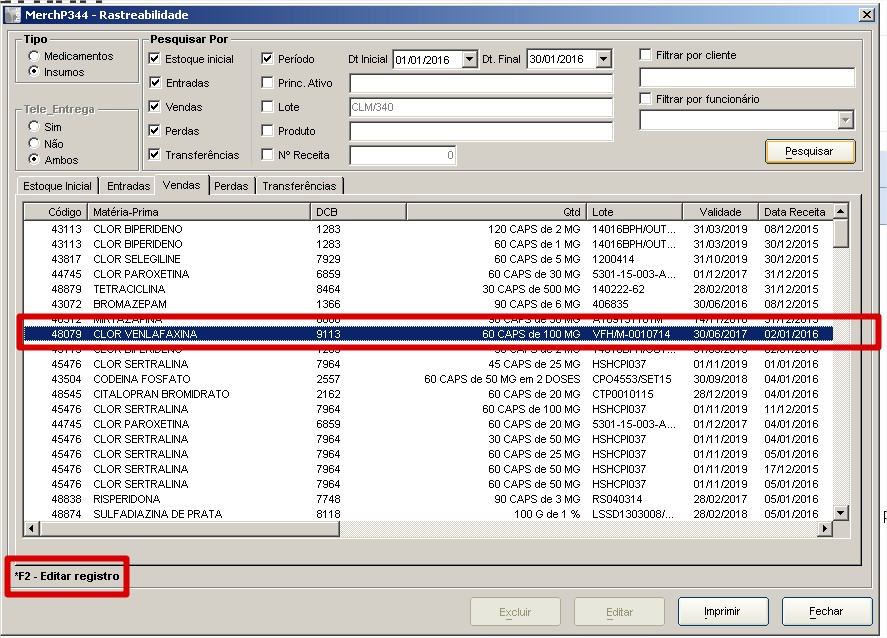This screenshot has width=887, height=638.
Task: Enable the Lote filter checkbox
Action: 267,106
